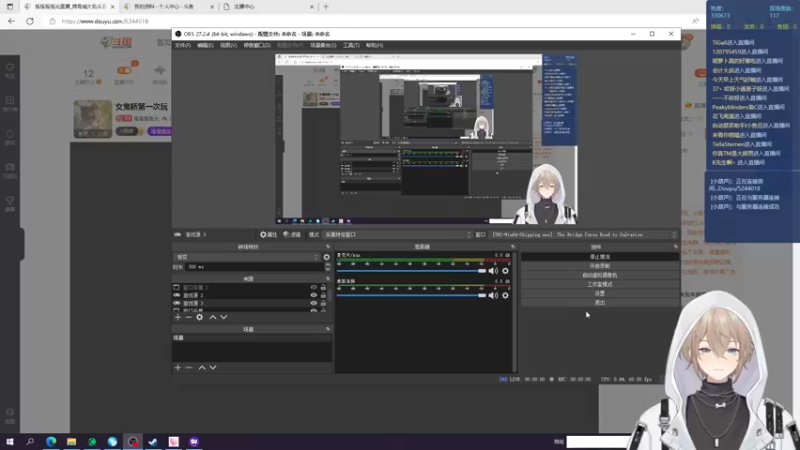Pop out the controls dock panel icon
The width and height of the screenshot is (800, 450).
[676, 247]
